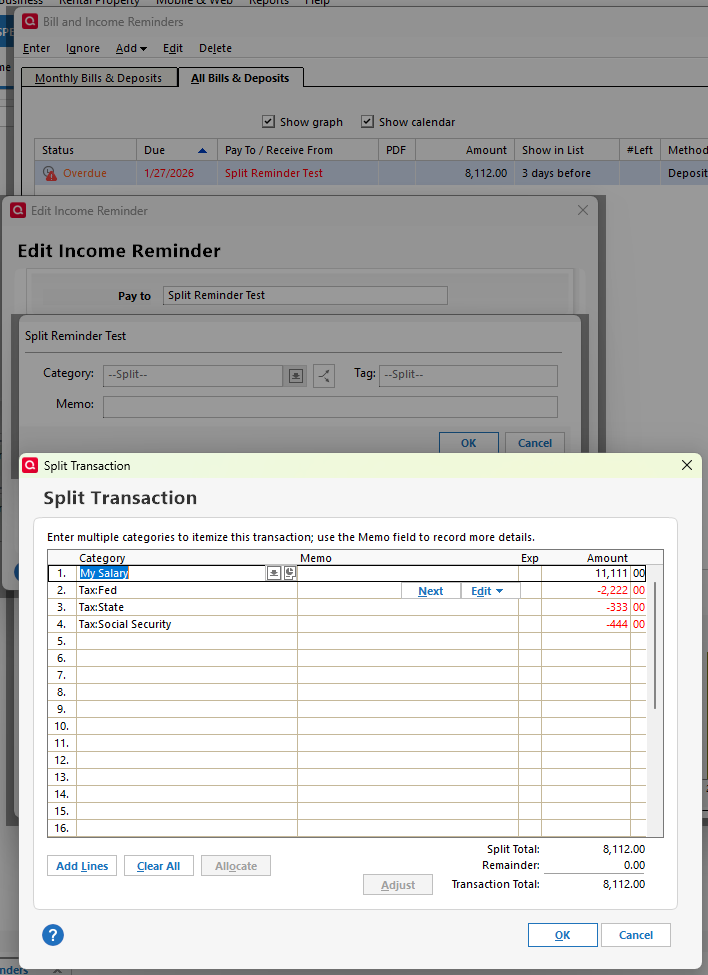
Task: Cancel the Split Transaction dialog
Action: coord(636,935)
